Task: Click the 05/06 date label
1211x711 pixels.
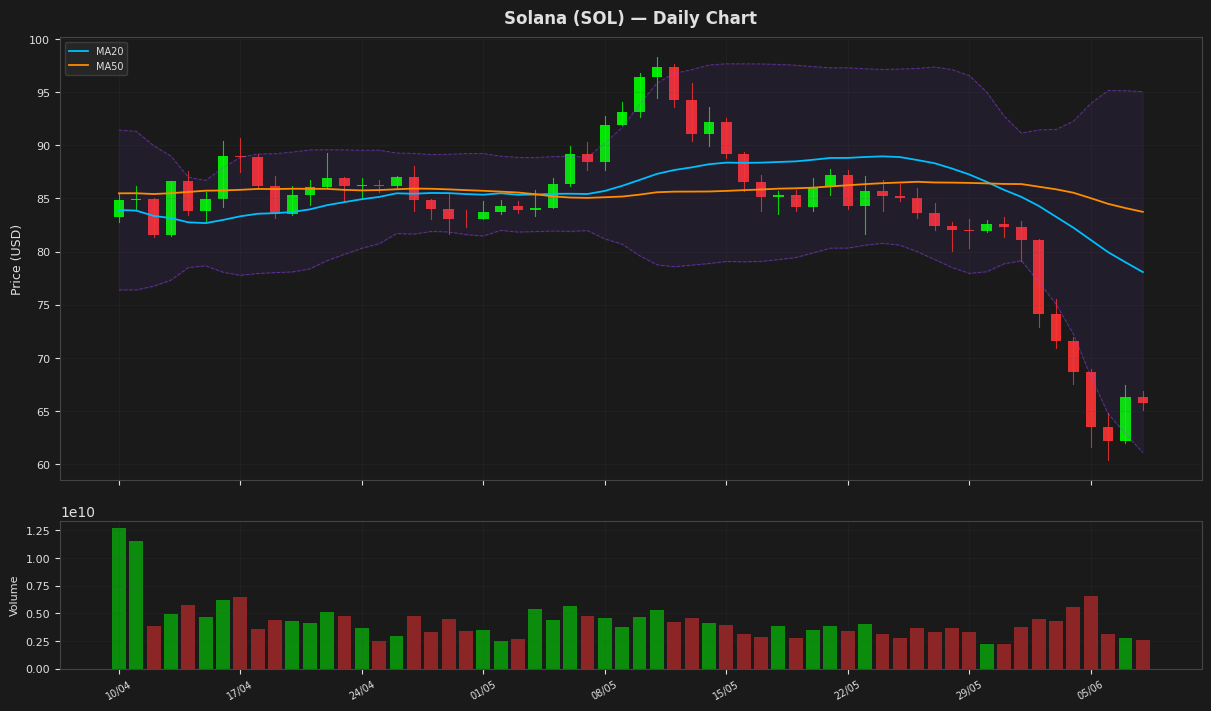Action: click(1090, 690)
